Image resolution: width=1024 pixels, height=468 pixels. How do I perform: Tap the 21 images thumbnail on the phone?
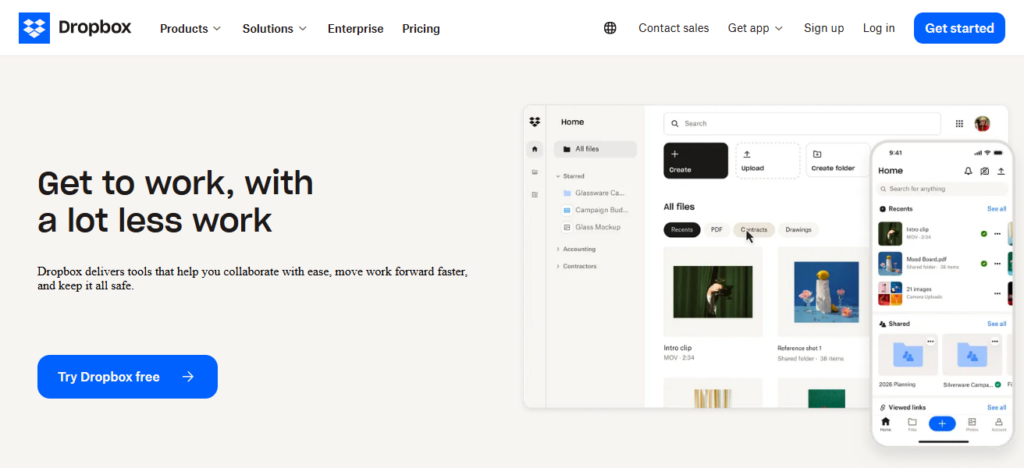pyautogui.click(x=890, y=294)
